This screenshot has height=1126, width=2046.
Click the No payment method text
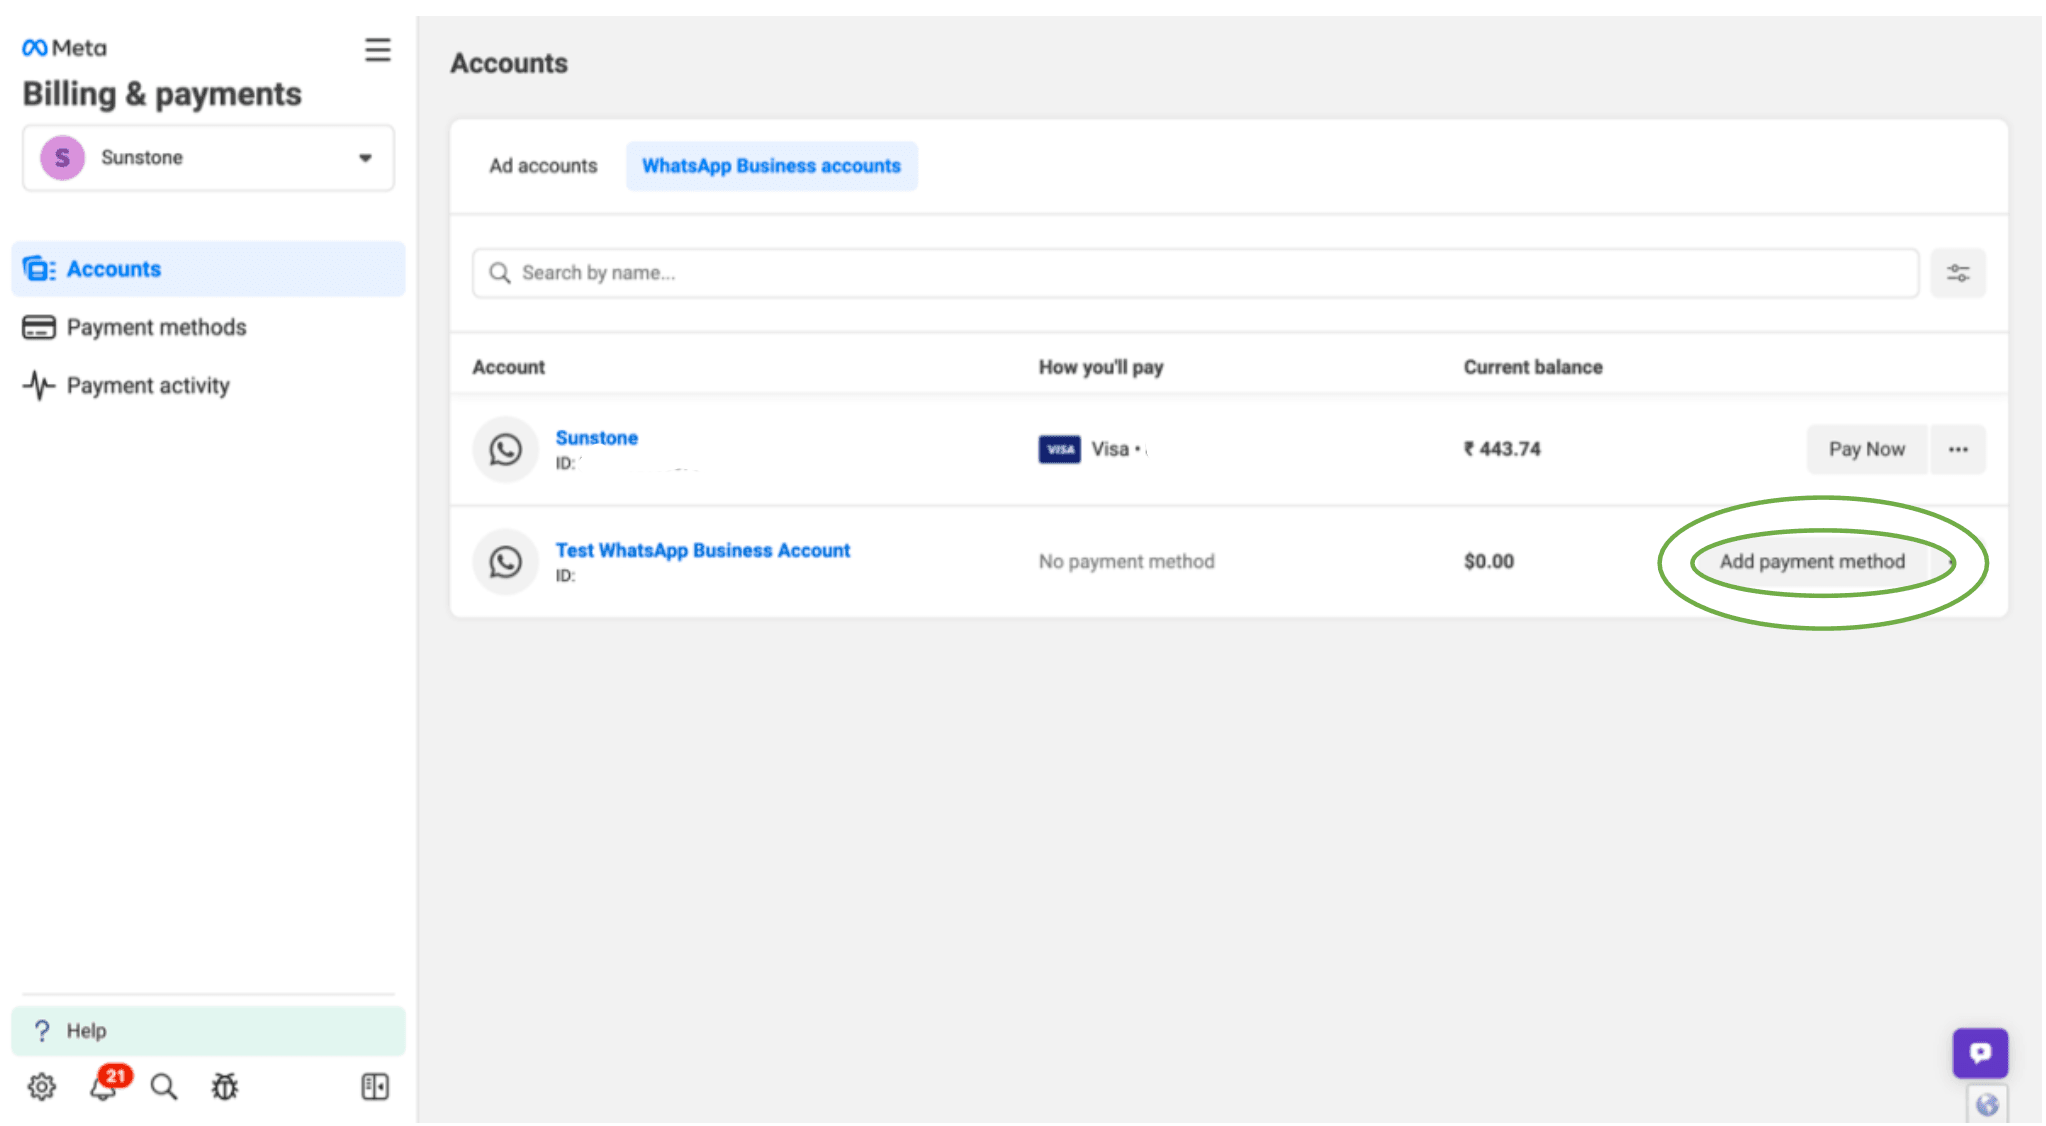(1126, 562)
